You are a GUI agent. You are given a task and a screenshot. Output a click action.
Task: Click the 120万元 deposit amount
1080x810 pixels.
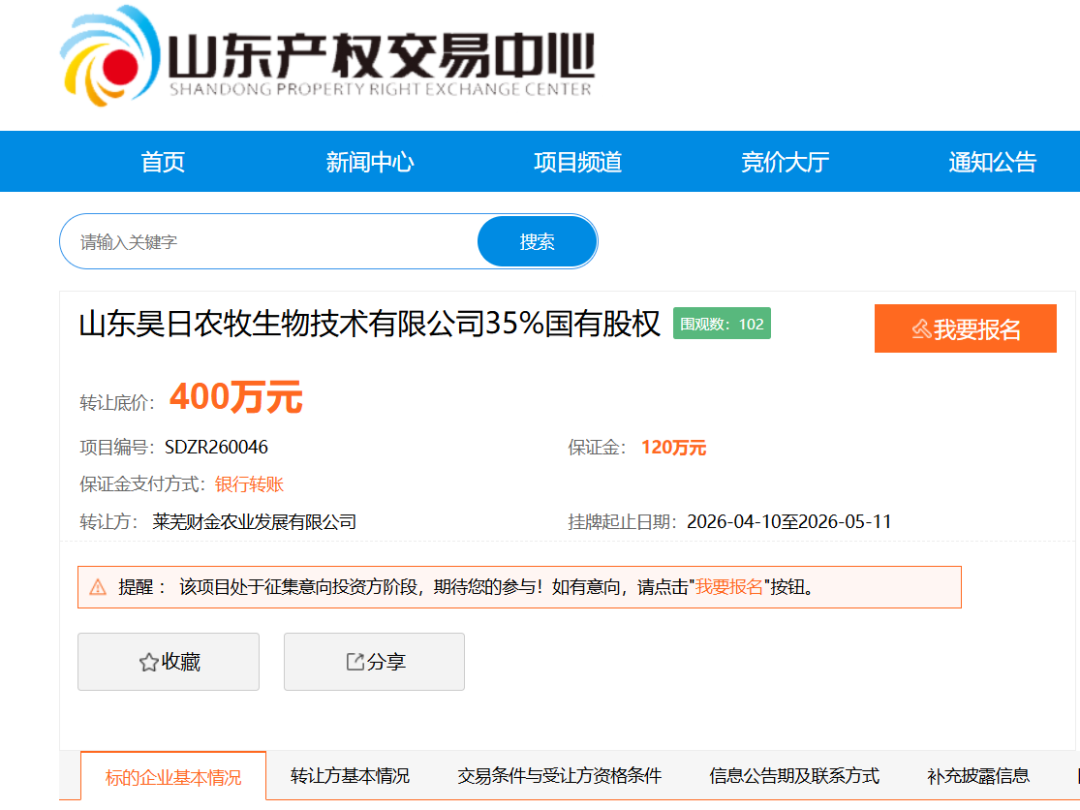[x=674, y=448]
